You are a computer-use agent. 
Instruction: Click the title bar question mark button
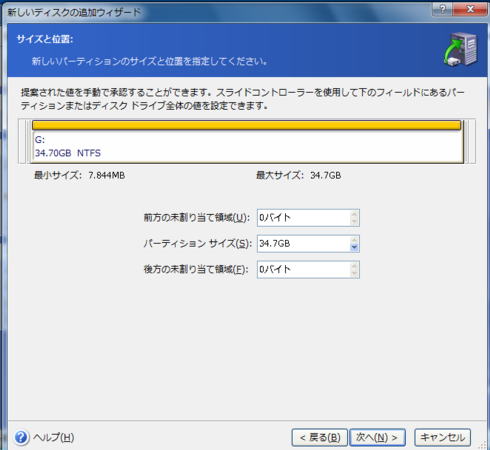point(442,9)
